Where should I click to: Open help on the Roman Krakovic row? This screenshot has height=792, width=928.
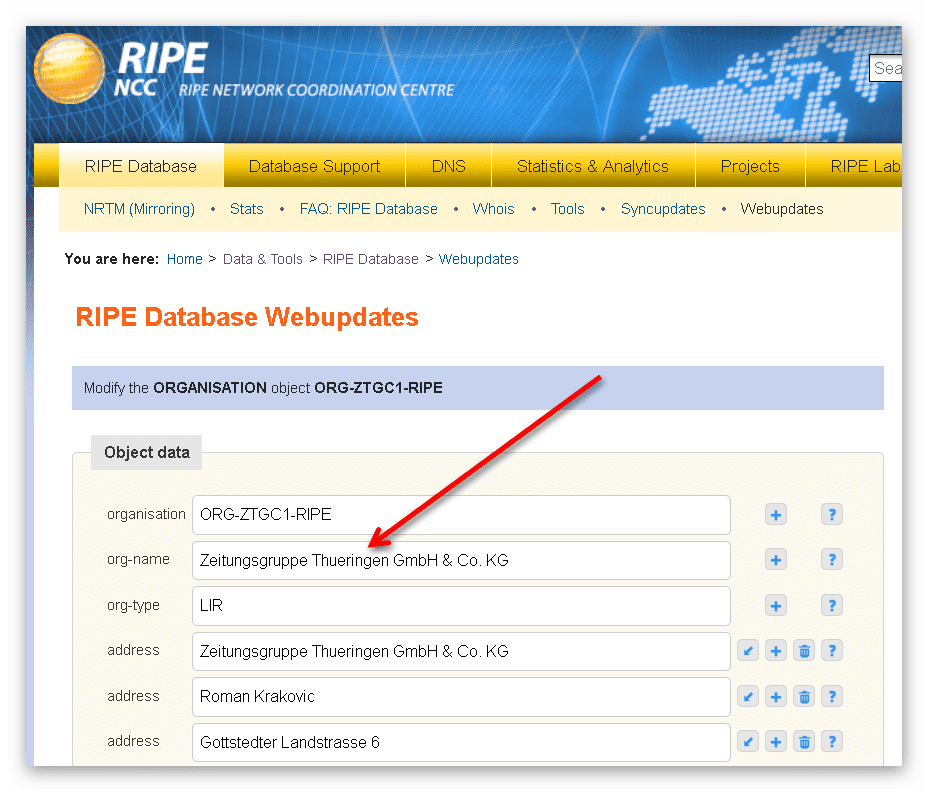coord(832,697)
